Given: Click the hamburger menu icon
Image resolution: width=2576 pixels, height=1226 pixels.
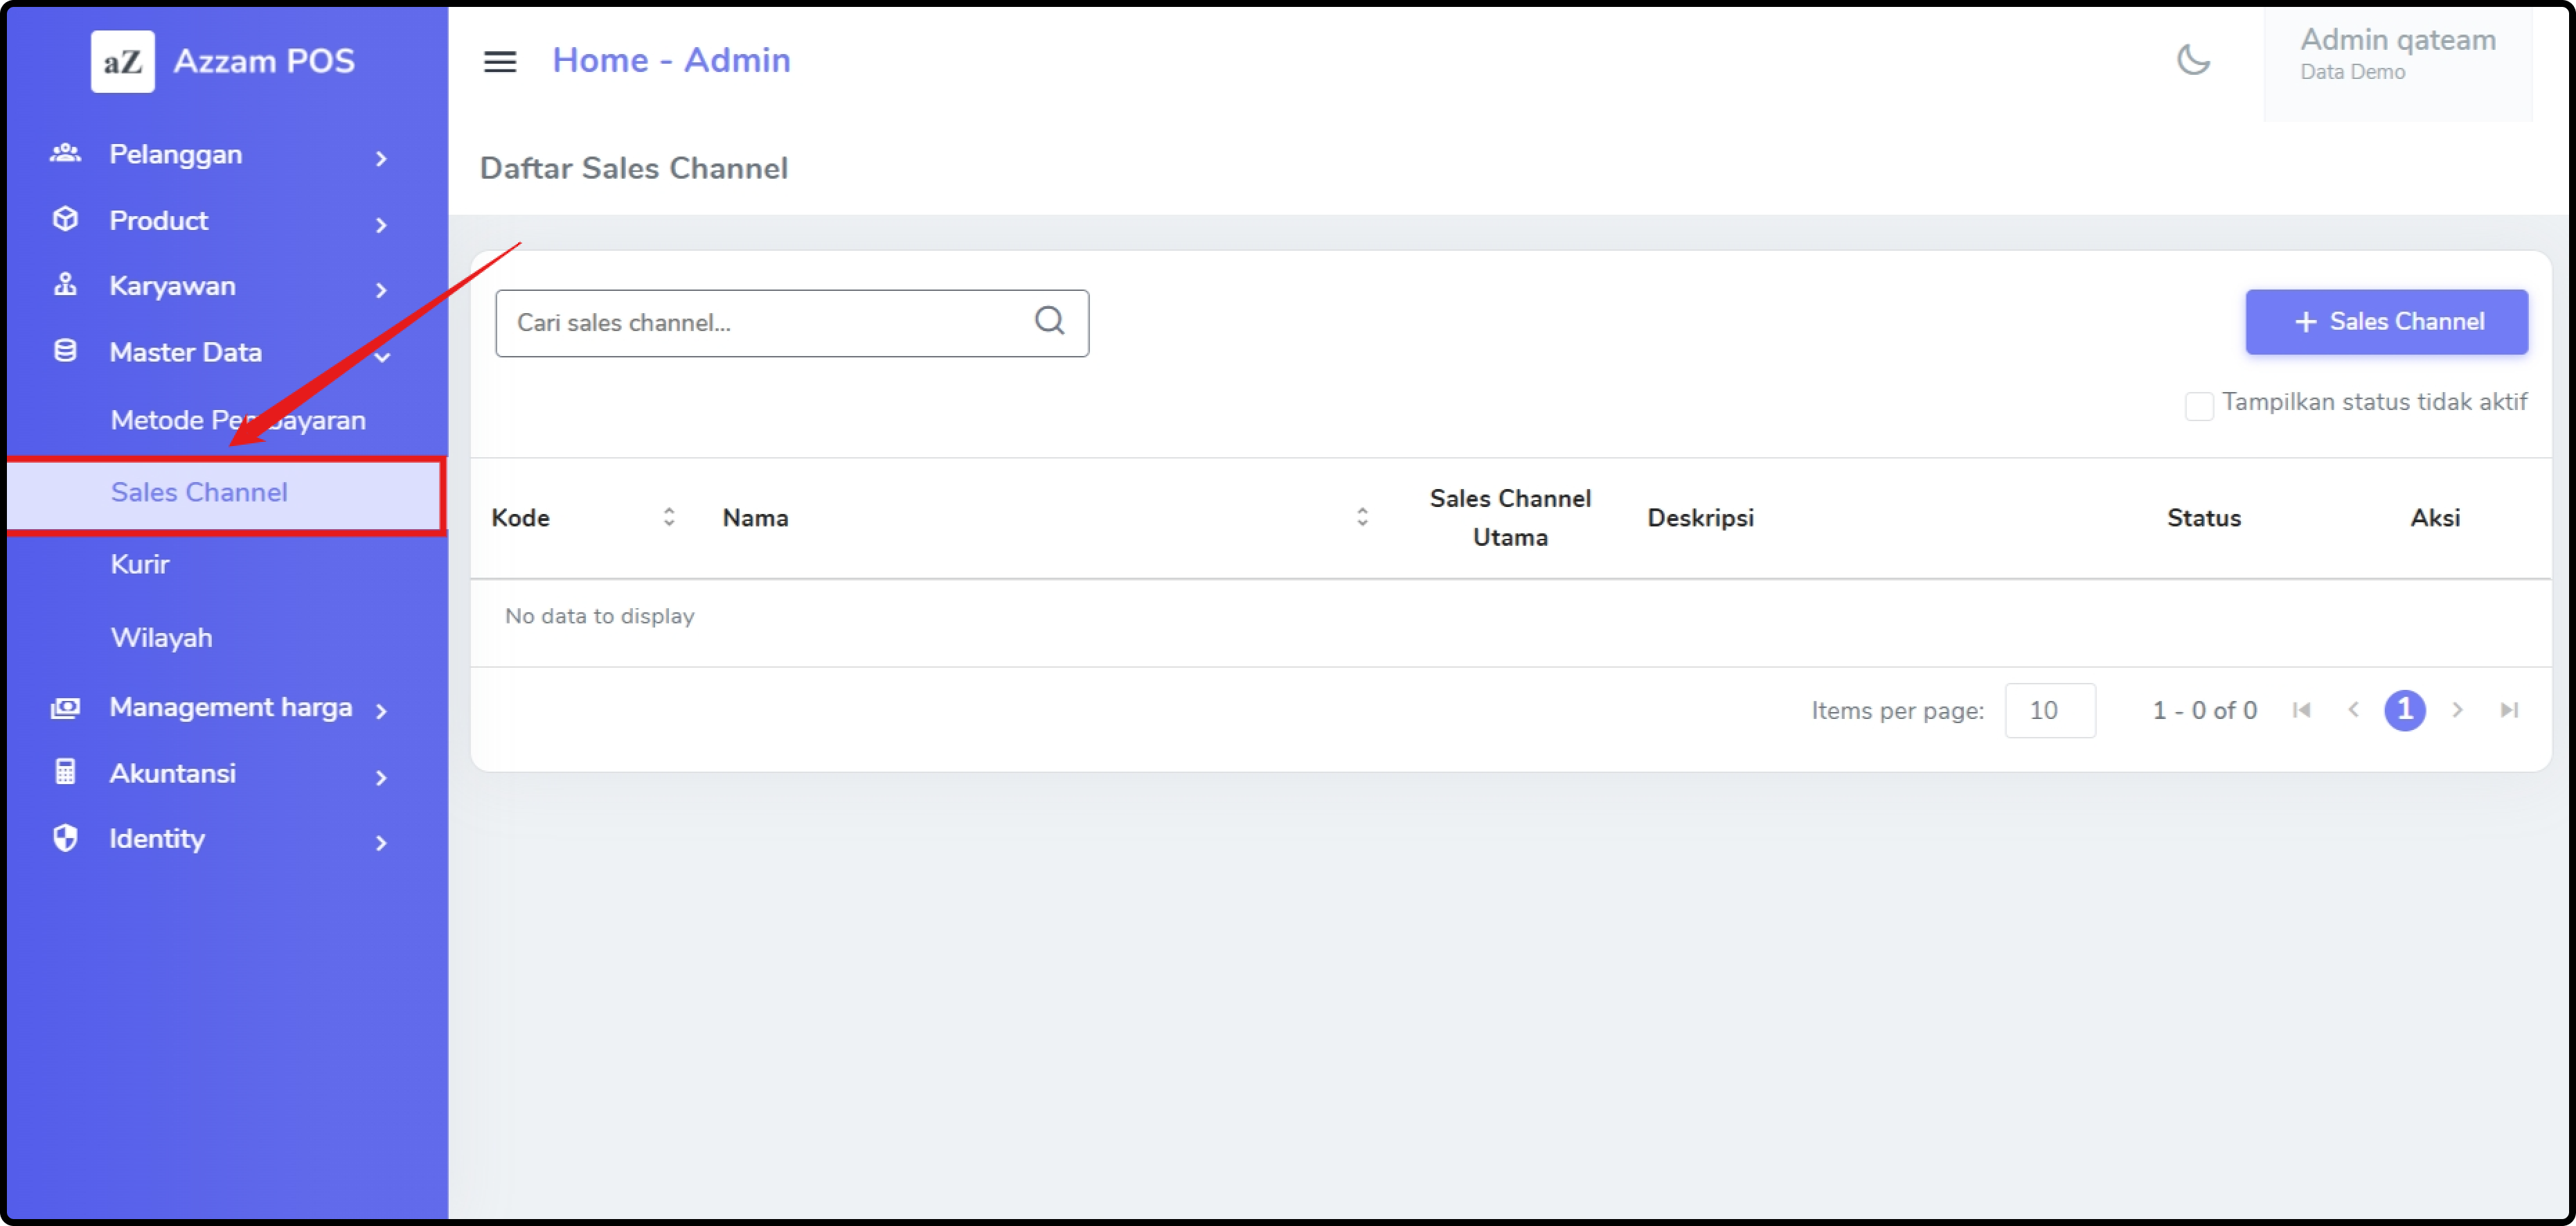Looking at the screenshot, I should 500,62.
